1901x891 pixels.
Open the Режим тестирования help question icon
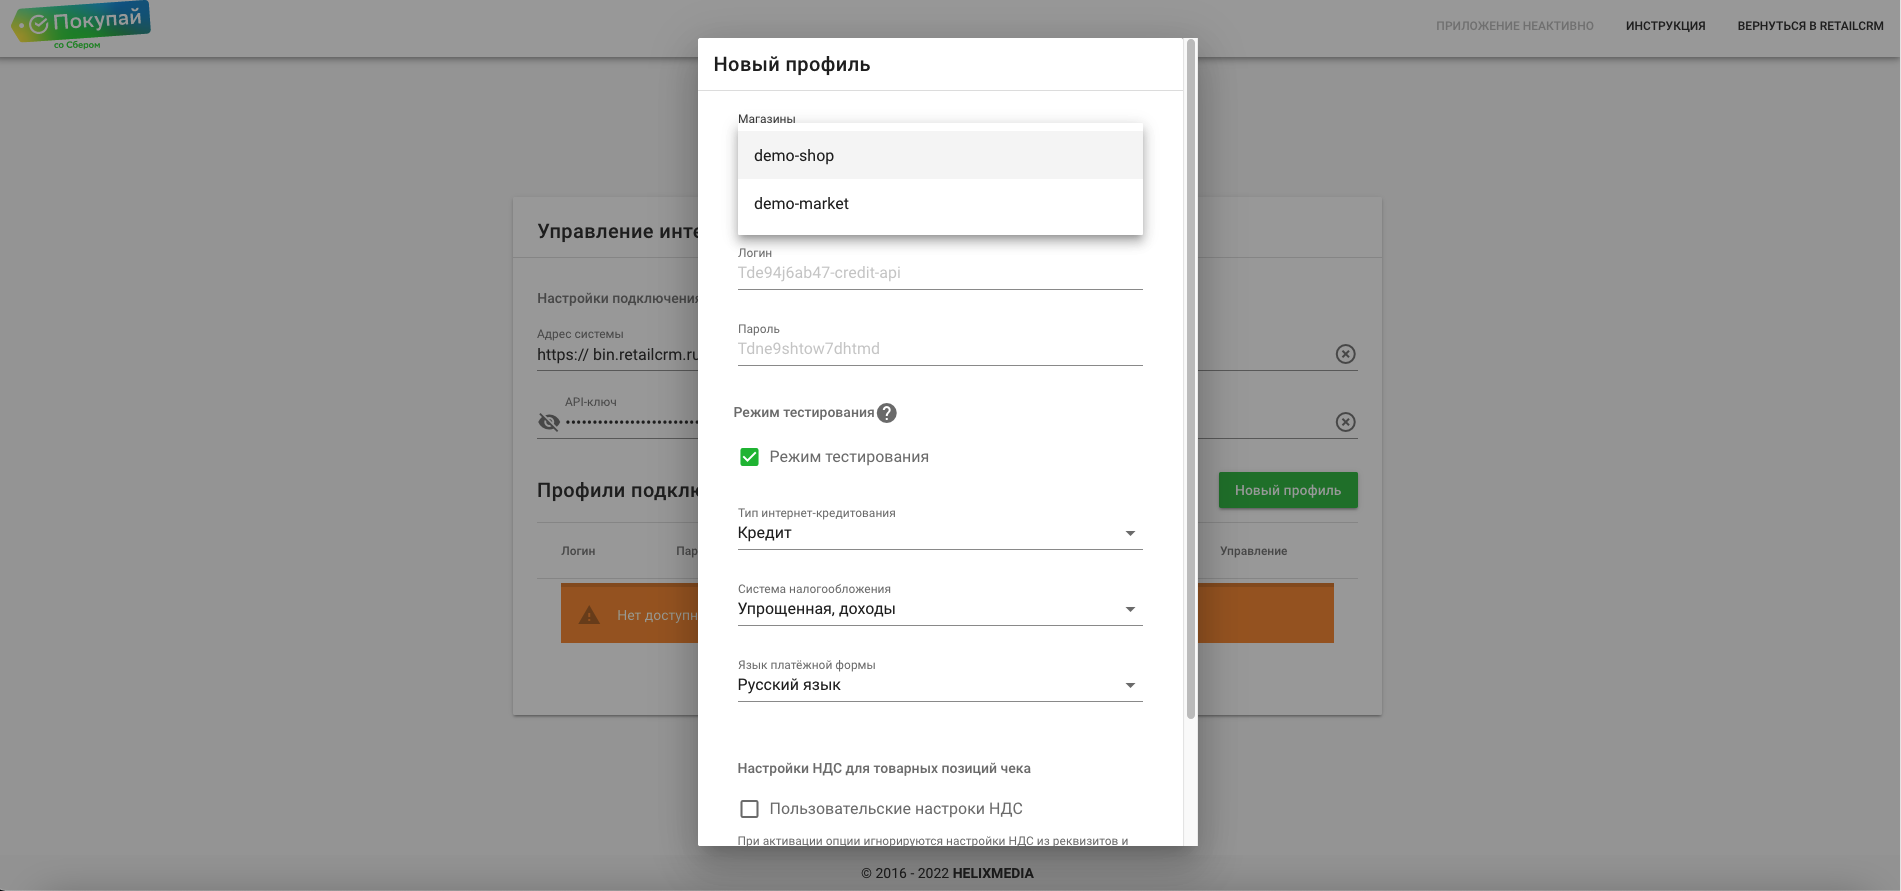tap(887, 413)
